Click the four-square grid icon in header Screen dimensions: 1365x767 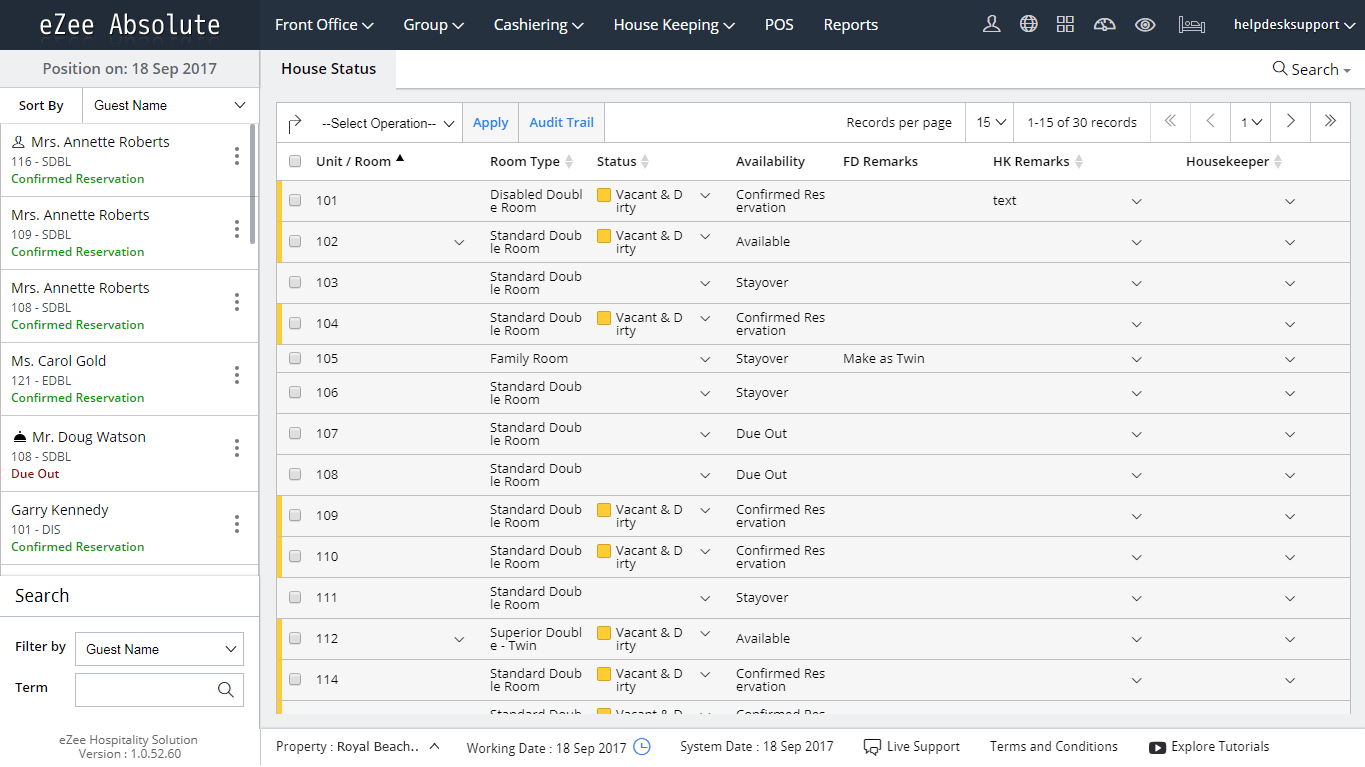coord(1065,25)
